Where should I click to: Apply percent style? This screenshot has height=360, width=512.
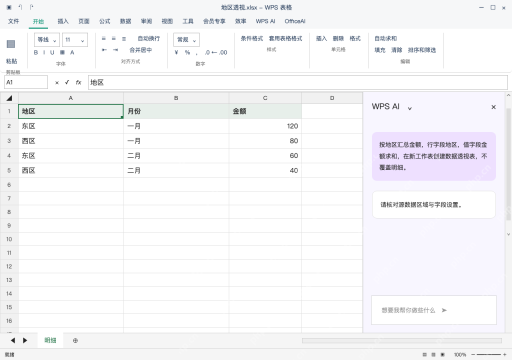pyautogui.click(x=187, y=52)
